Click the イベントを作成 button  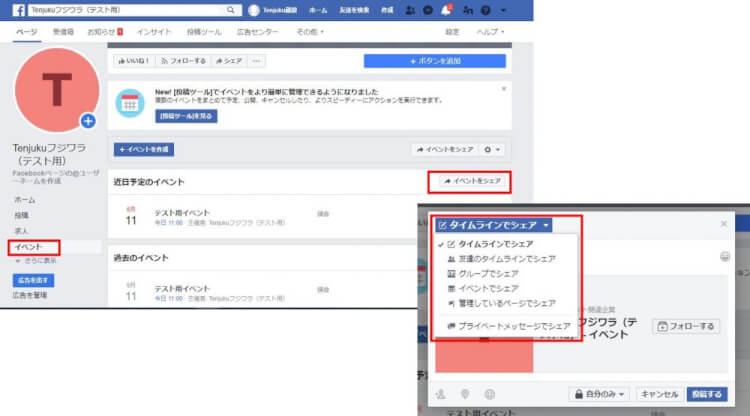click(144, 149)
